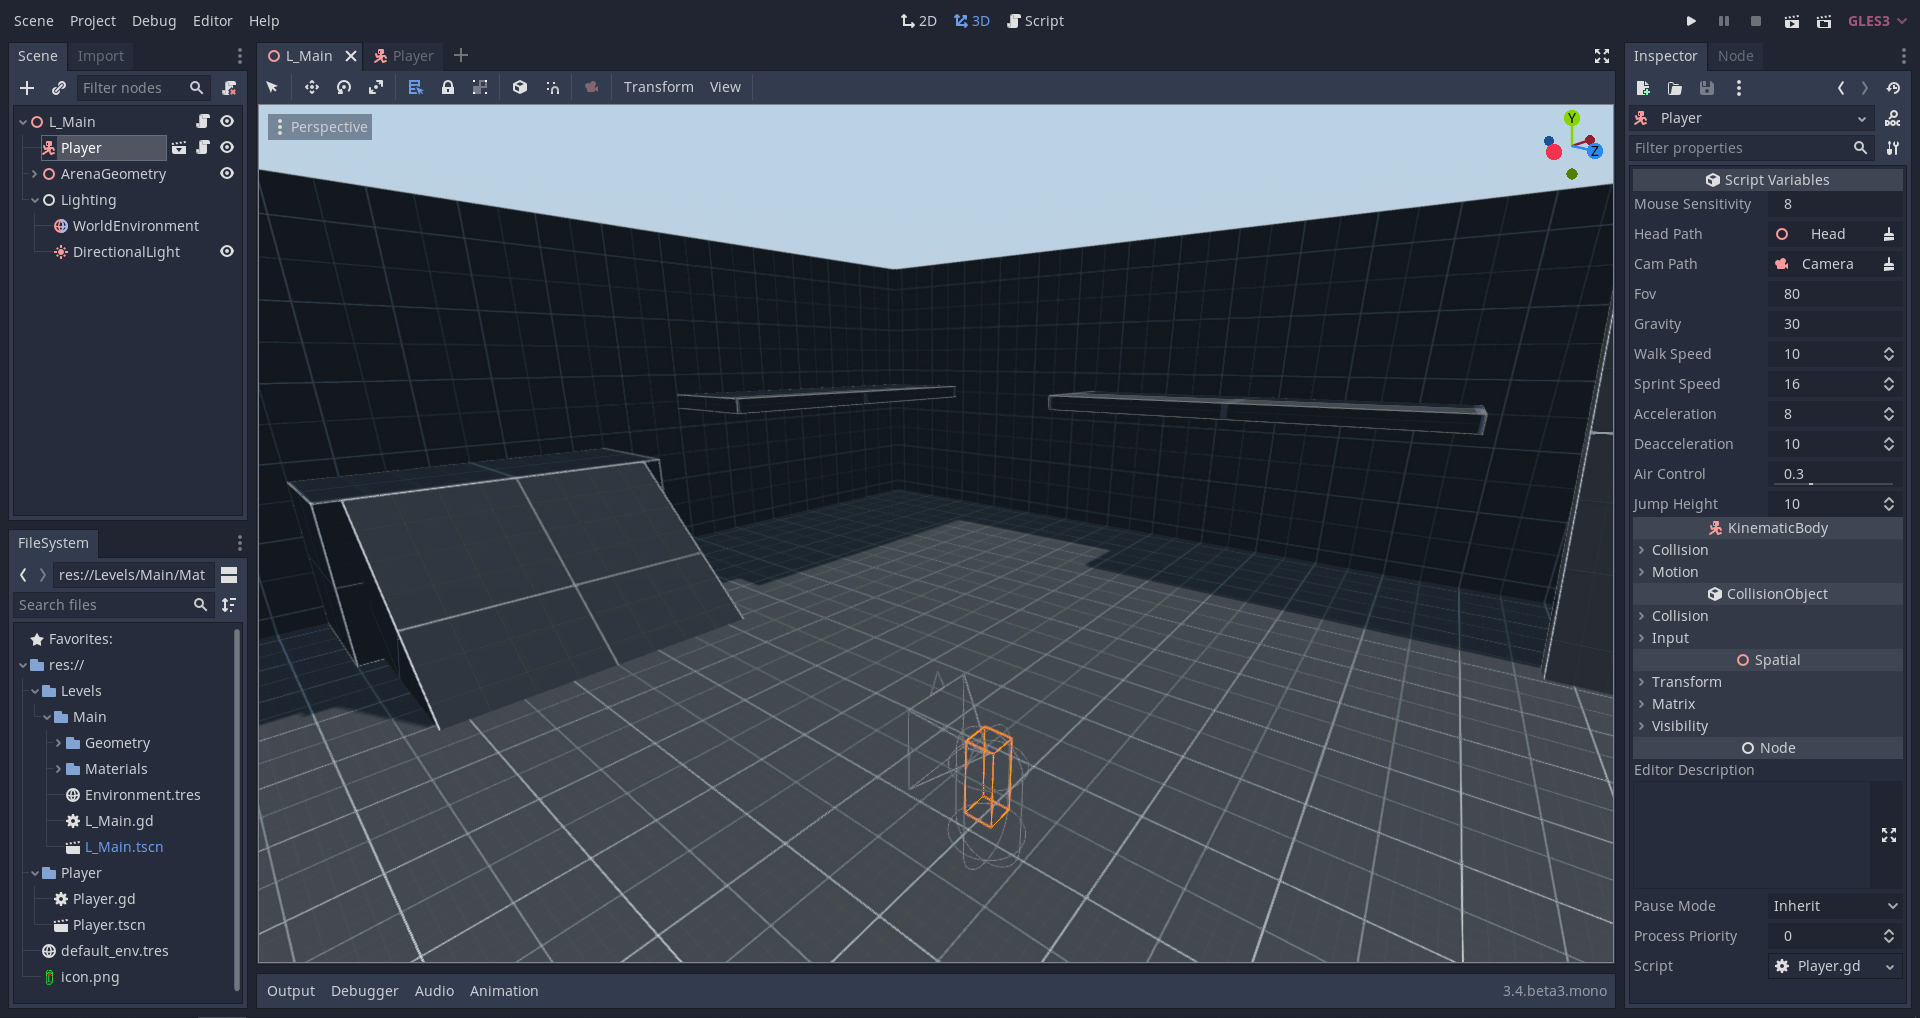Open the Output bottom panel
This screenshot has height=1018, width=1920.
[291, 991]
